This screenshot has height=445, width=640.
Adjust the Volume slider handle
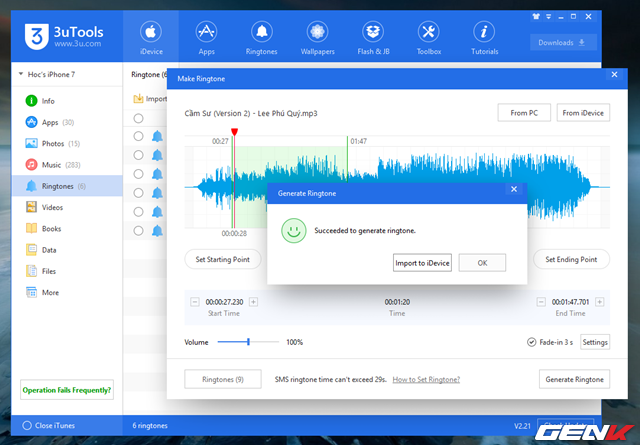tap(248, 342)
